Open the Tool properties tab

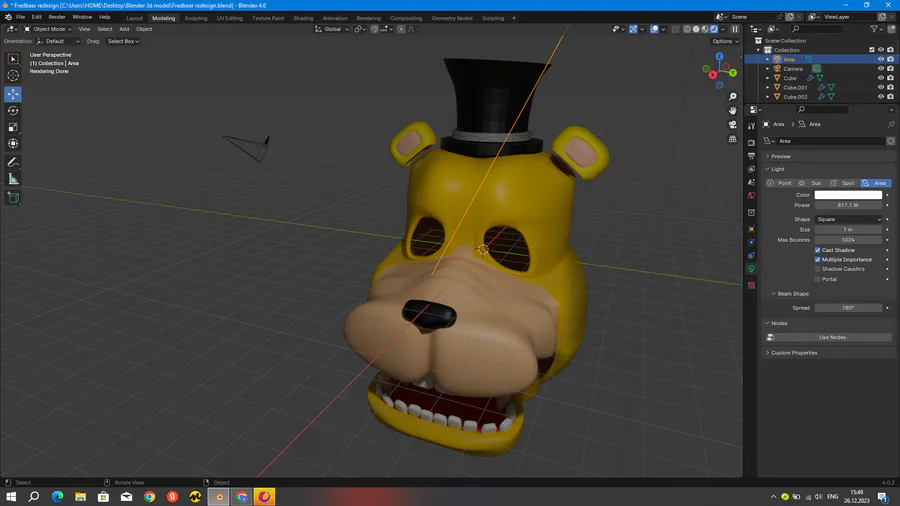coord(751,126)
